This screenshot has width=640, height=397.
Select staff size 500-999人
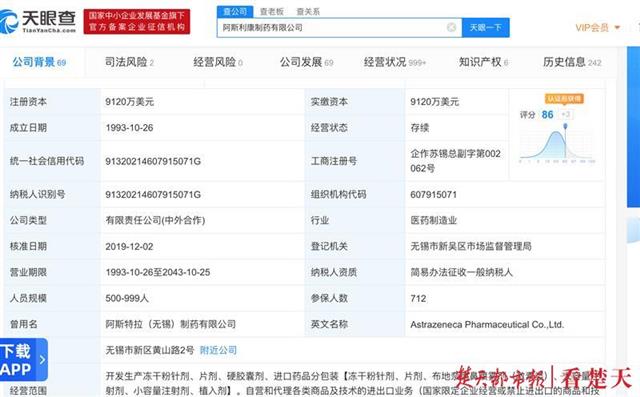tap(127, 298)
